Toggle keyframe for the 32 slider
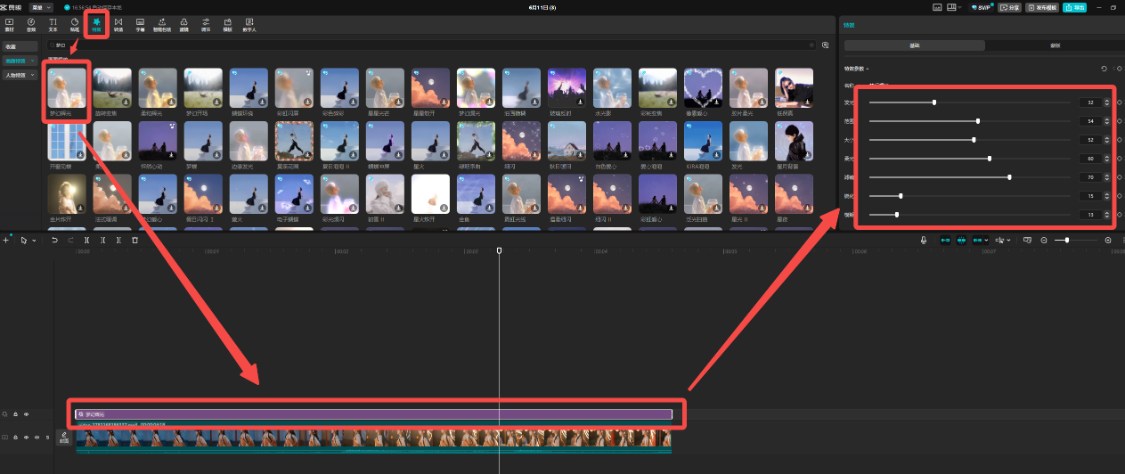This screenshot has width=1125, height=474. (x=1119, y=103)
